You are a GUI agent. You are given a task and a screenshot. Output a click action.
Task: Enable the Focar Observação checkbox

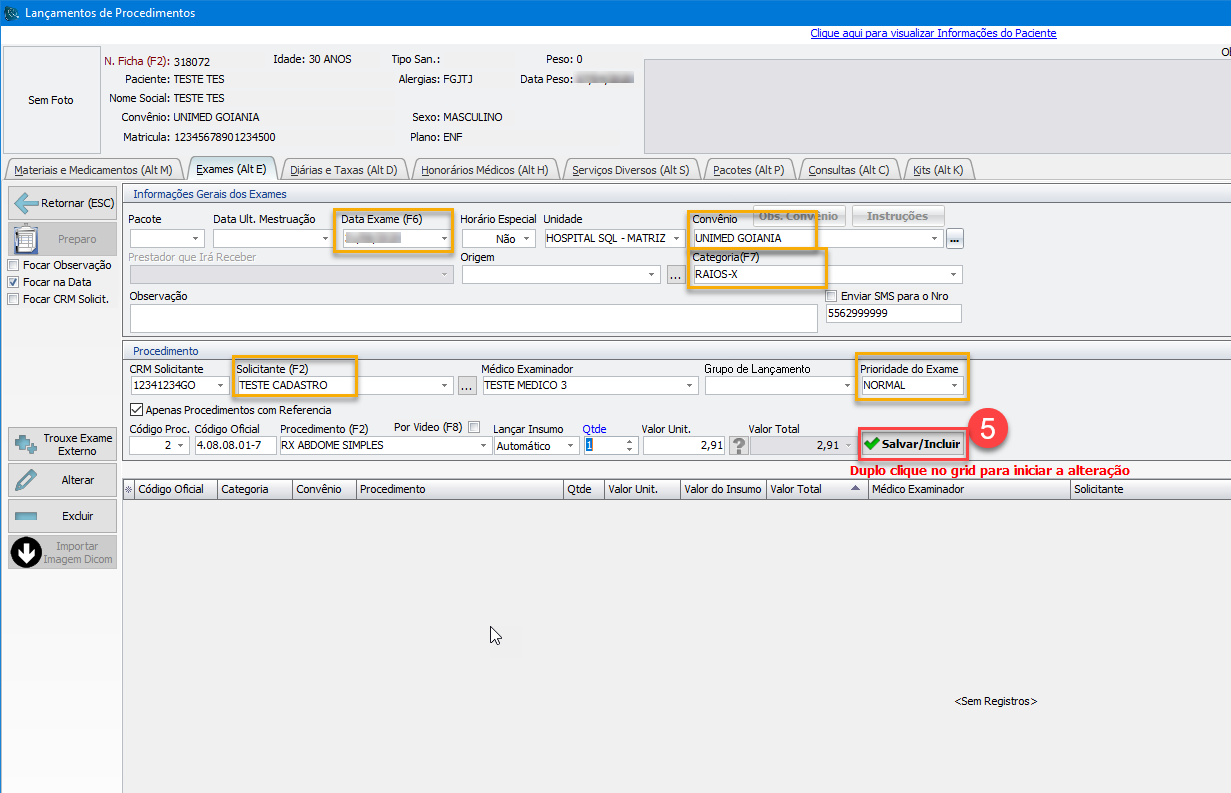pos(13,266)
